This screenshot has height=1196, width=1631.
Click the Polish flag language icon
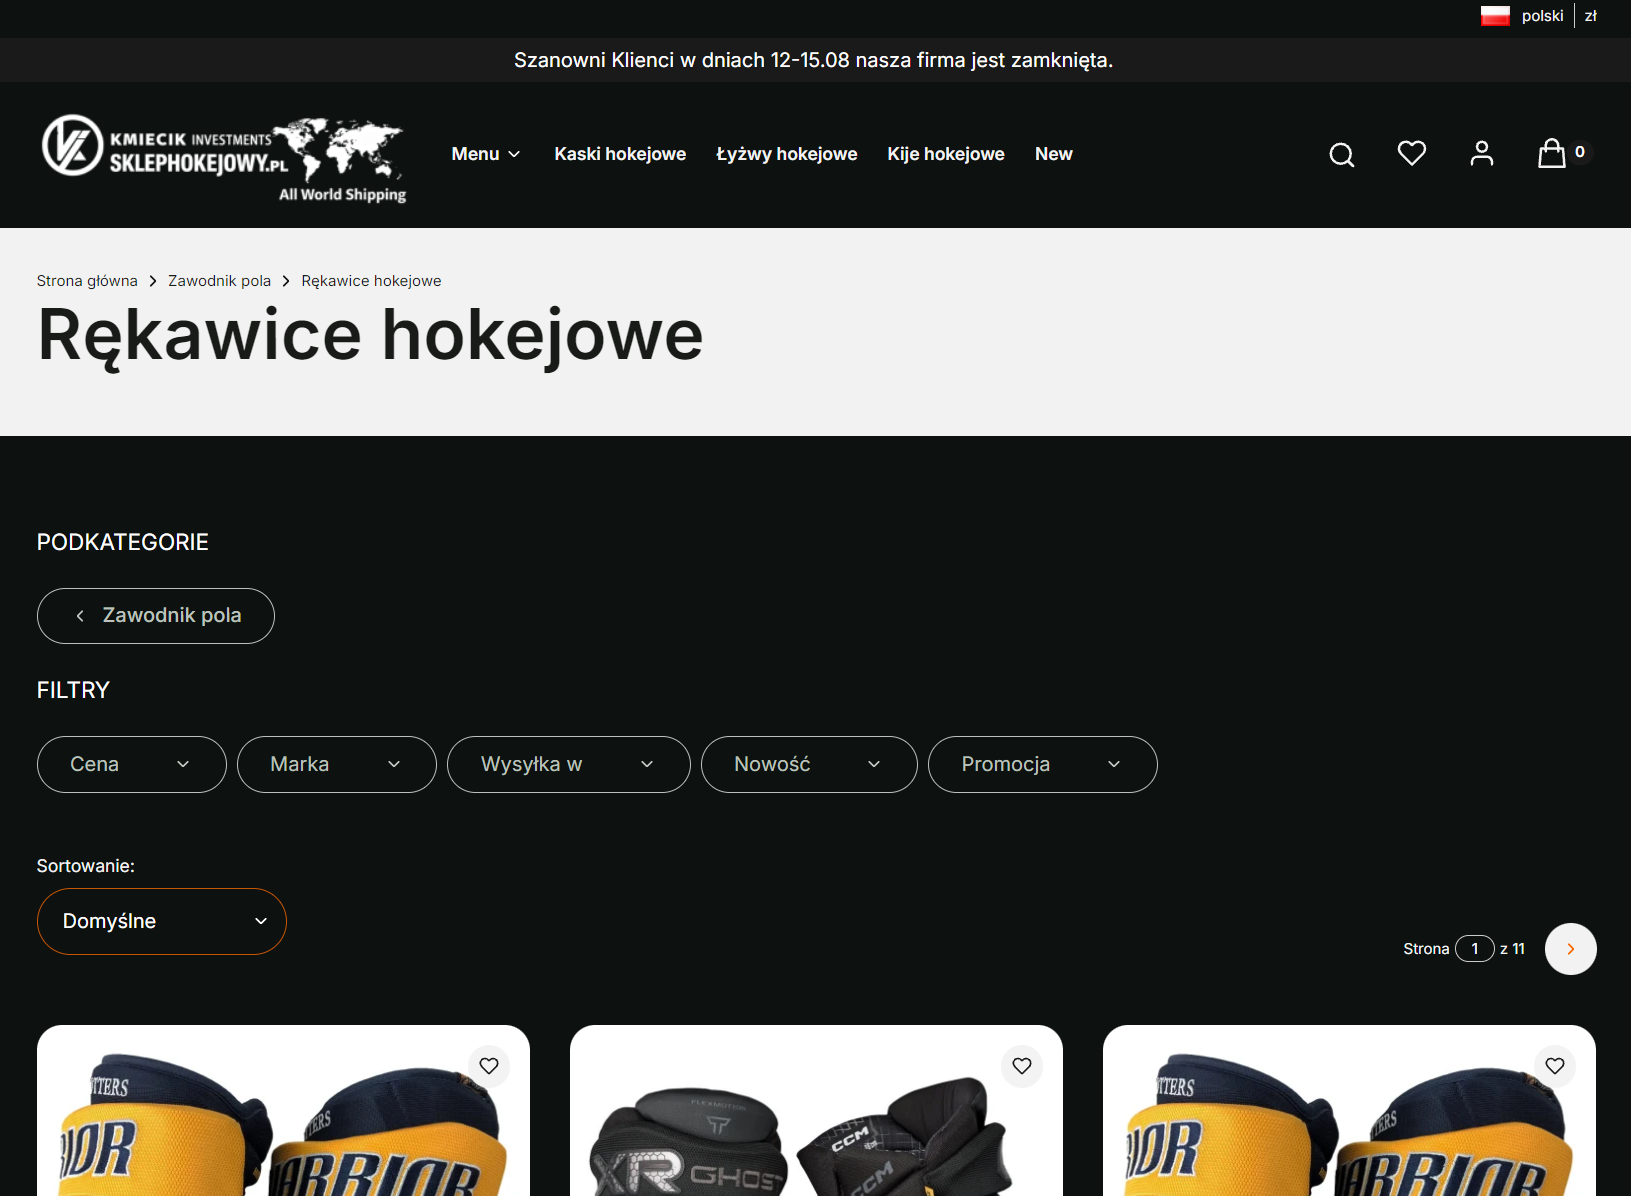1495,16
